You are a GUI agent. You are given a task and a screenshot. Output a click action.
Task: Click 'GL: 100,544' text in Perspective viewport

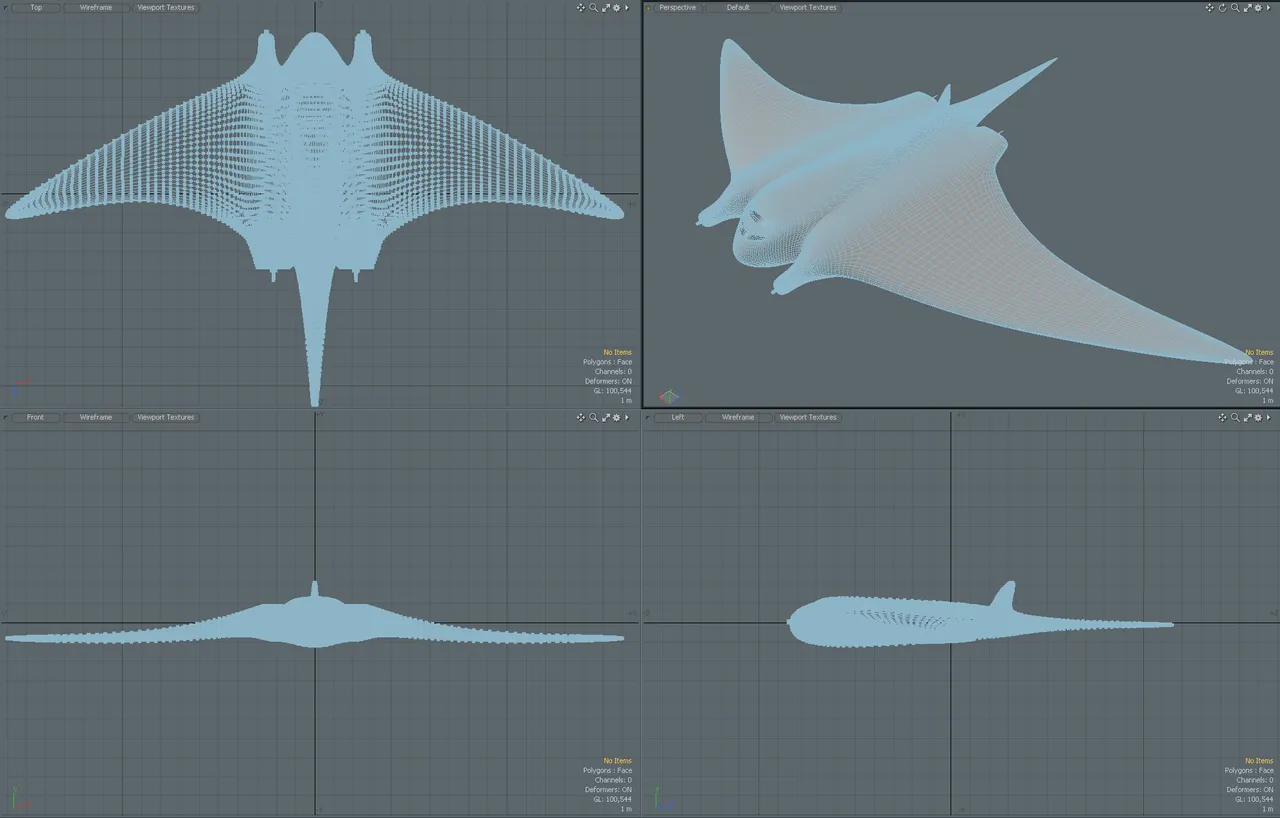(1254, 390)
